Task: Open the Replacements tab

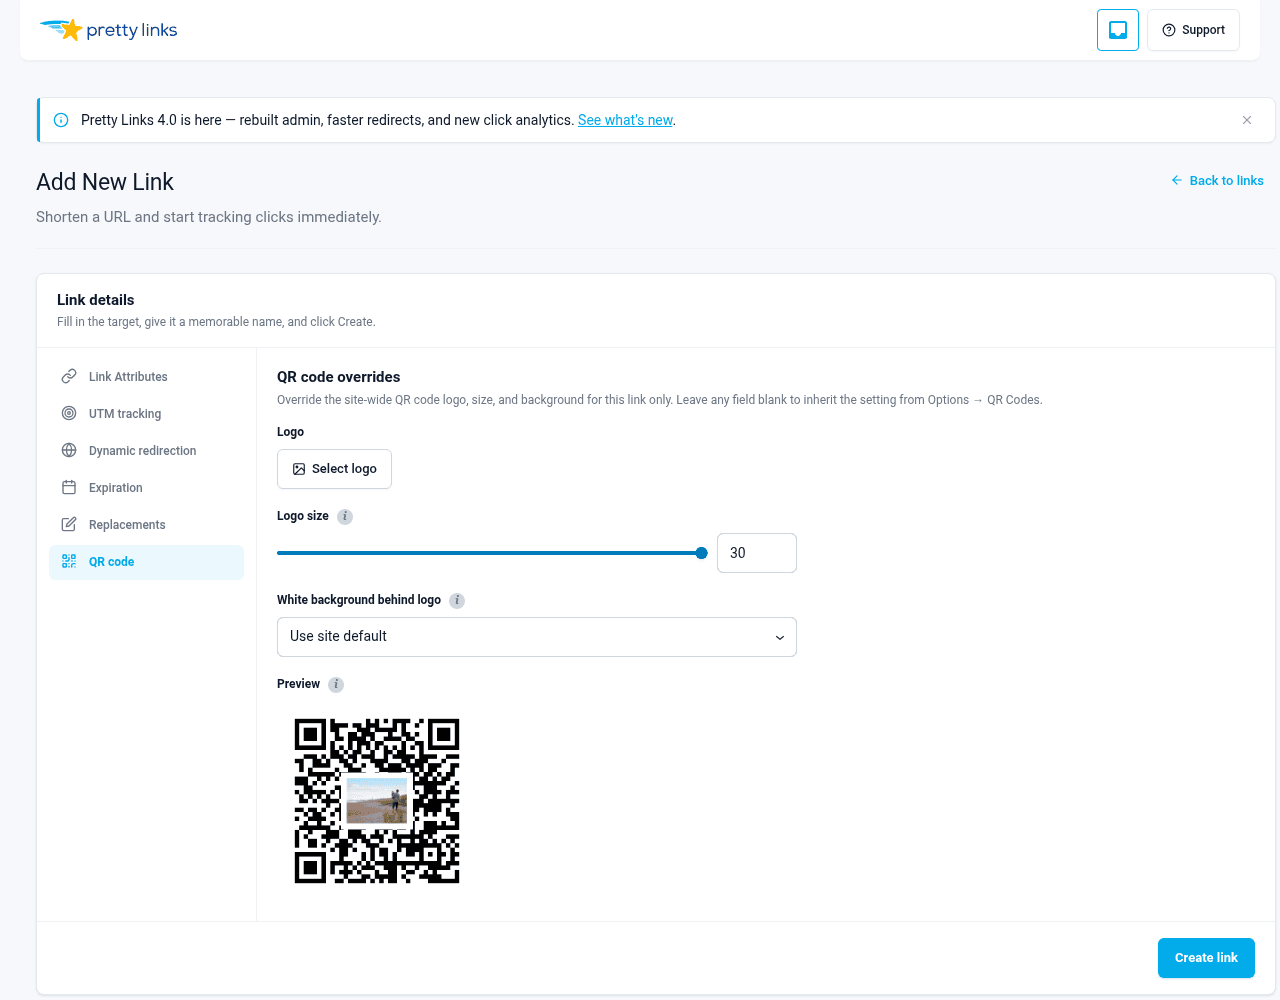Action: pos(146,525)
